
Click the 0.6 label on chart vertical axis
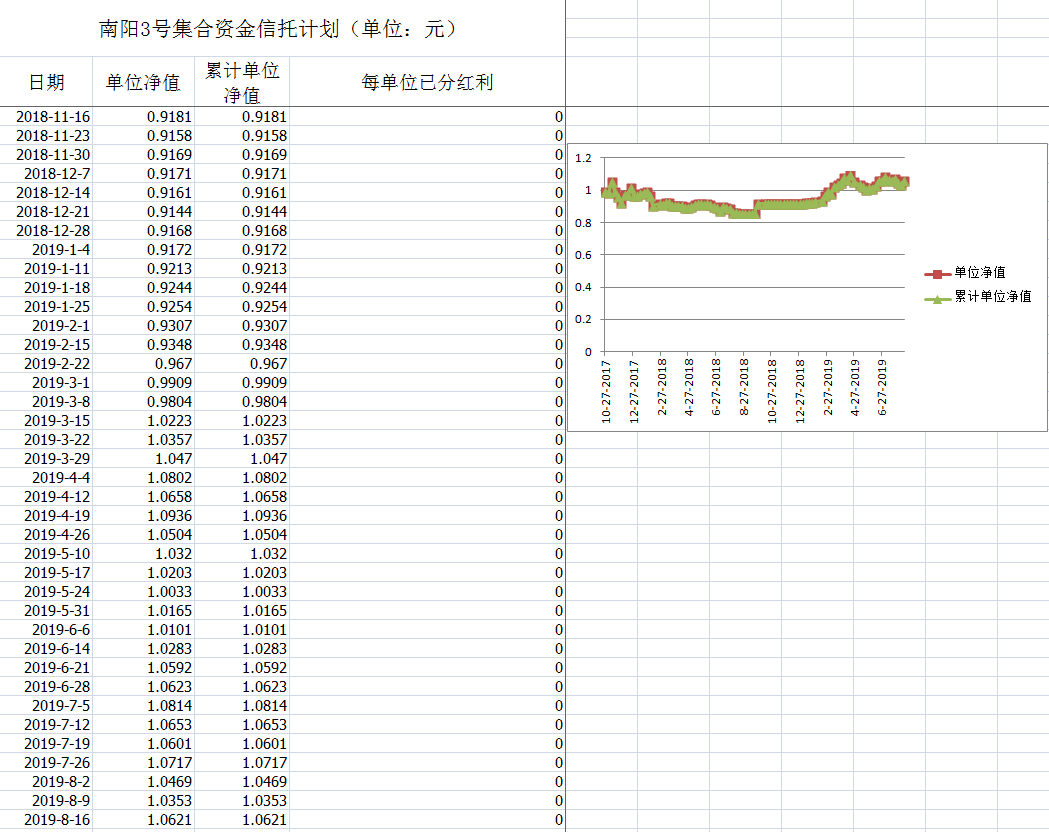(583, 255)
